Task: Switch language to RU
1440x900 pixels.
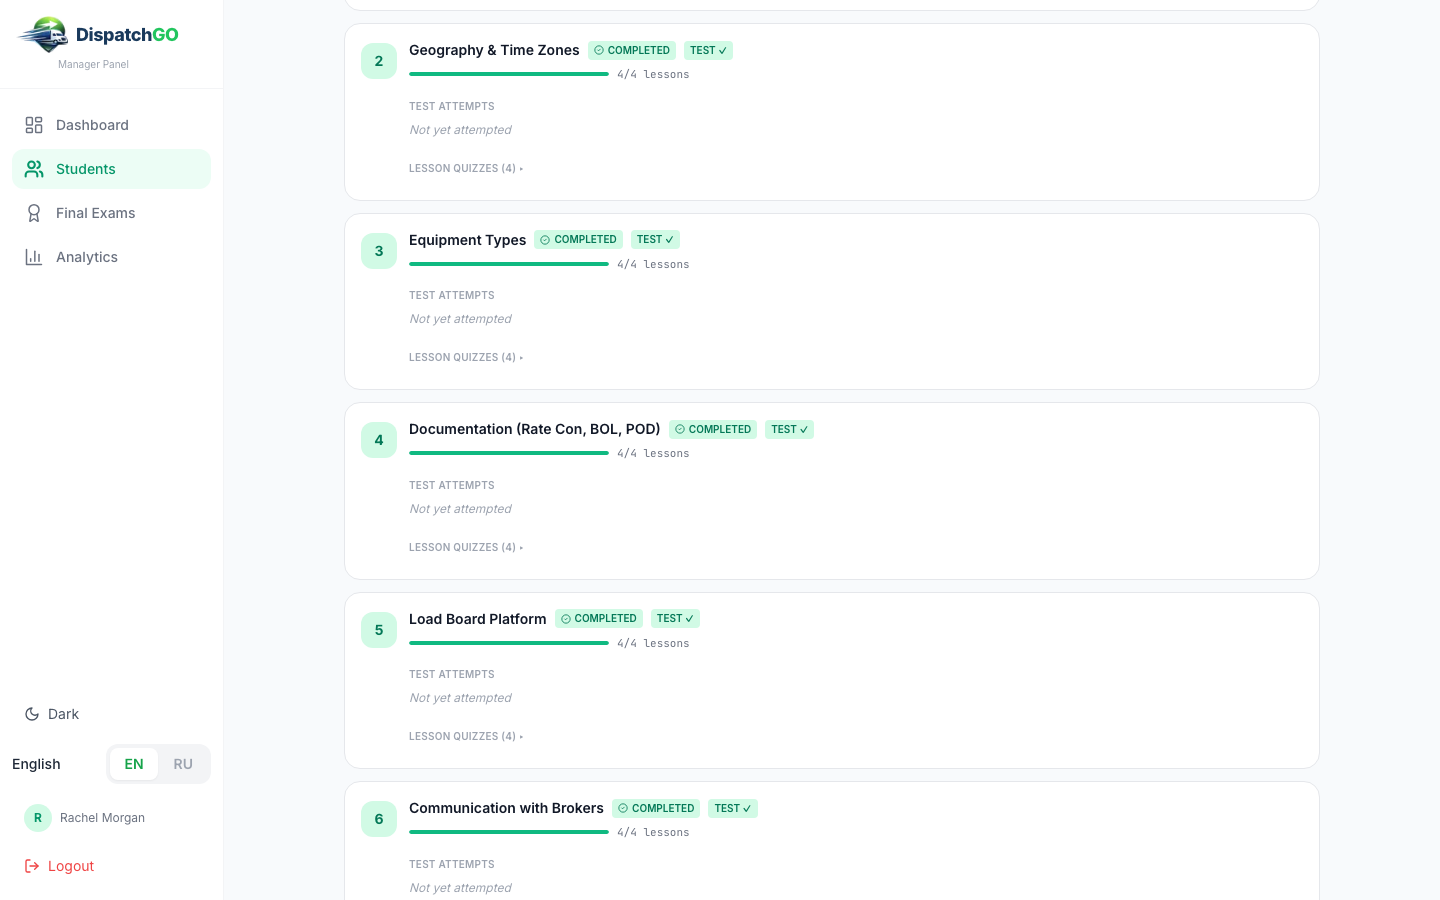Action: (183, 764)
